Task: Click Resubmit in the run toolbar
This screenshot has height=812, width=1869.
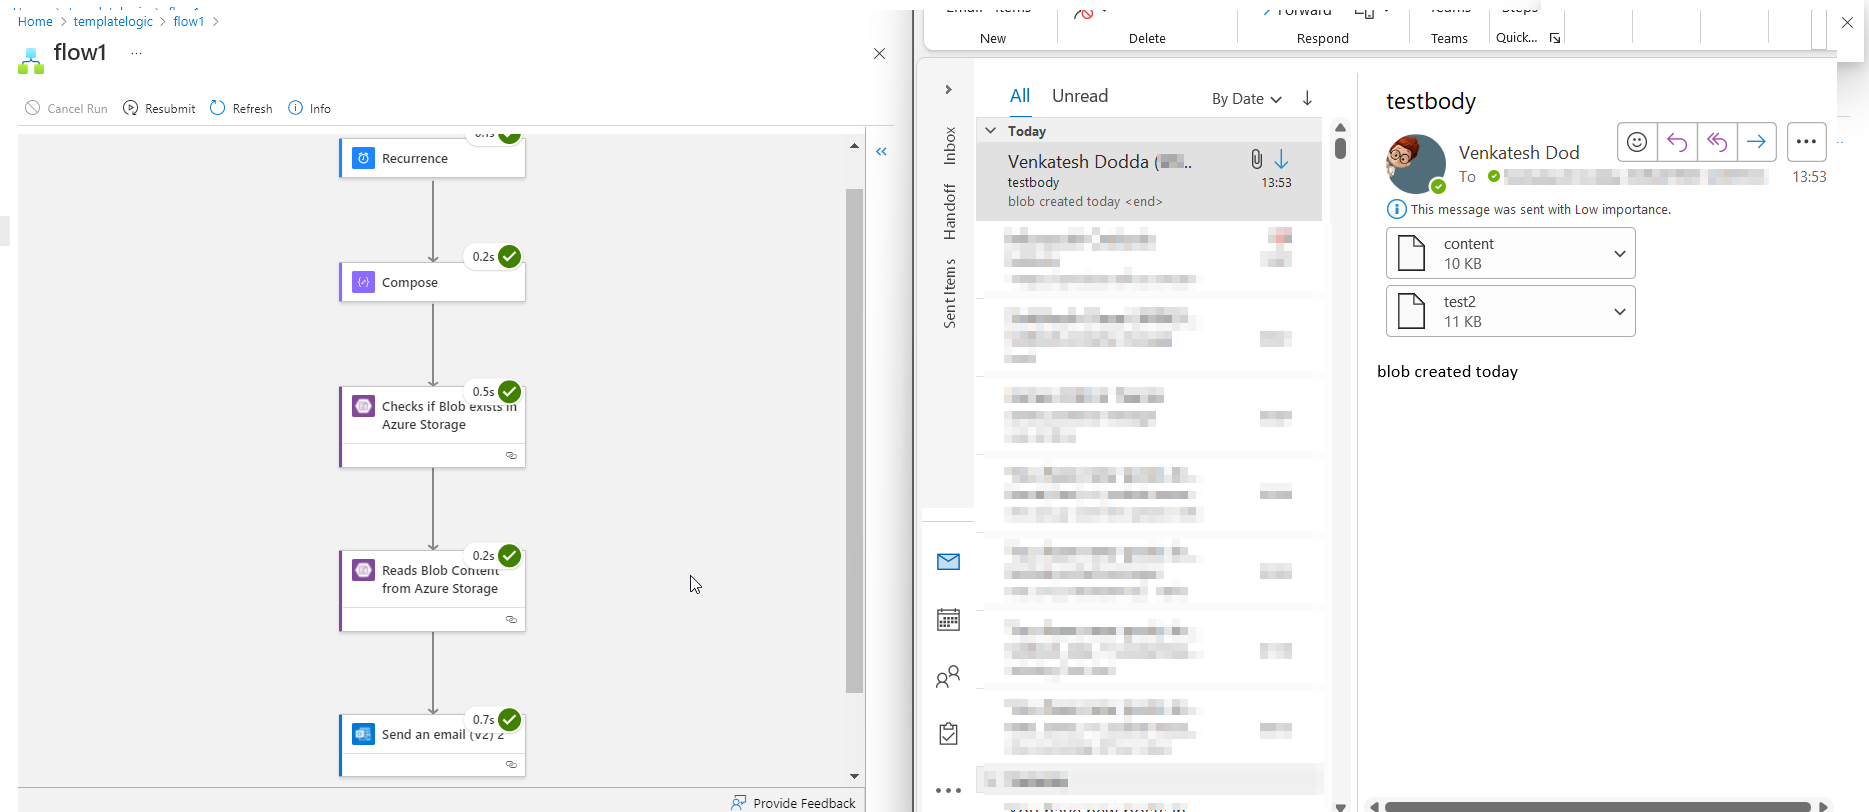Action: tap(159, 108)
